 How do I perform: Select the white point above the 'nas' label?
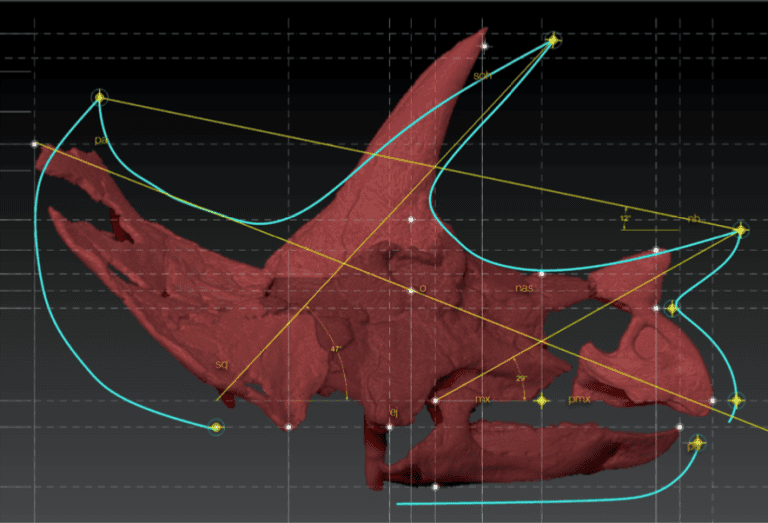click(541, 273)
